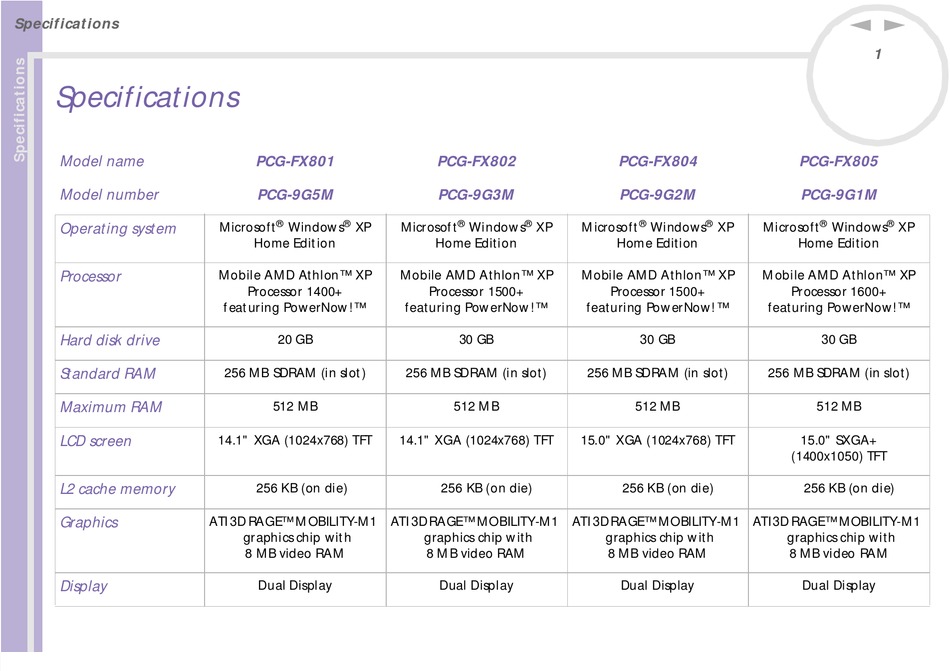Select the LCD screen row label
Screen dimensions: 950x671
(x=96, y=441)
